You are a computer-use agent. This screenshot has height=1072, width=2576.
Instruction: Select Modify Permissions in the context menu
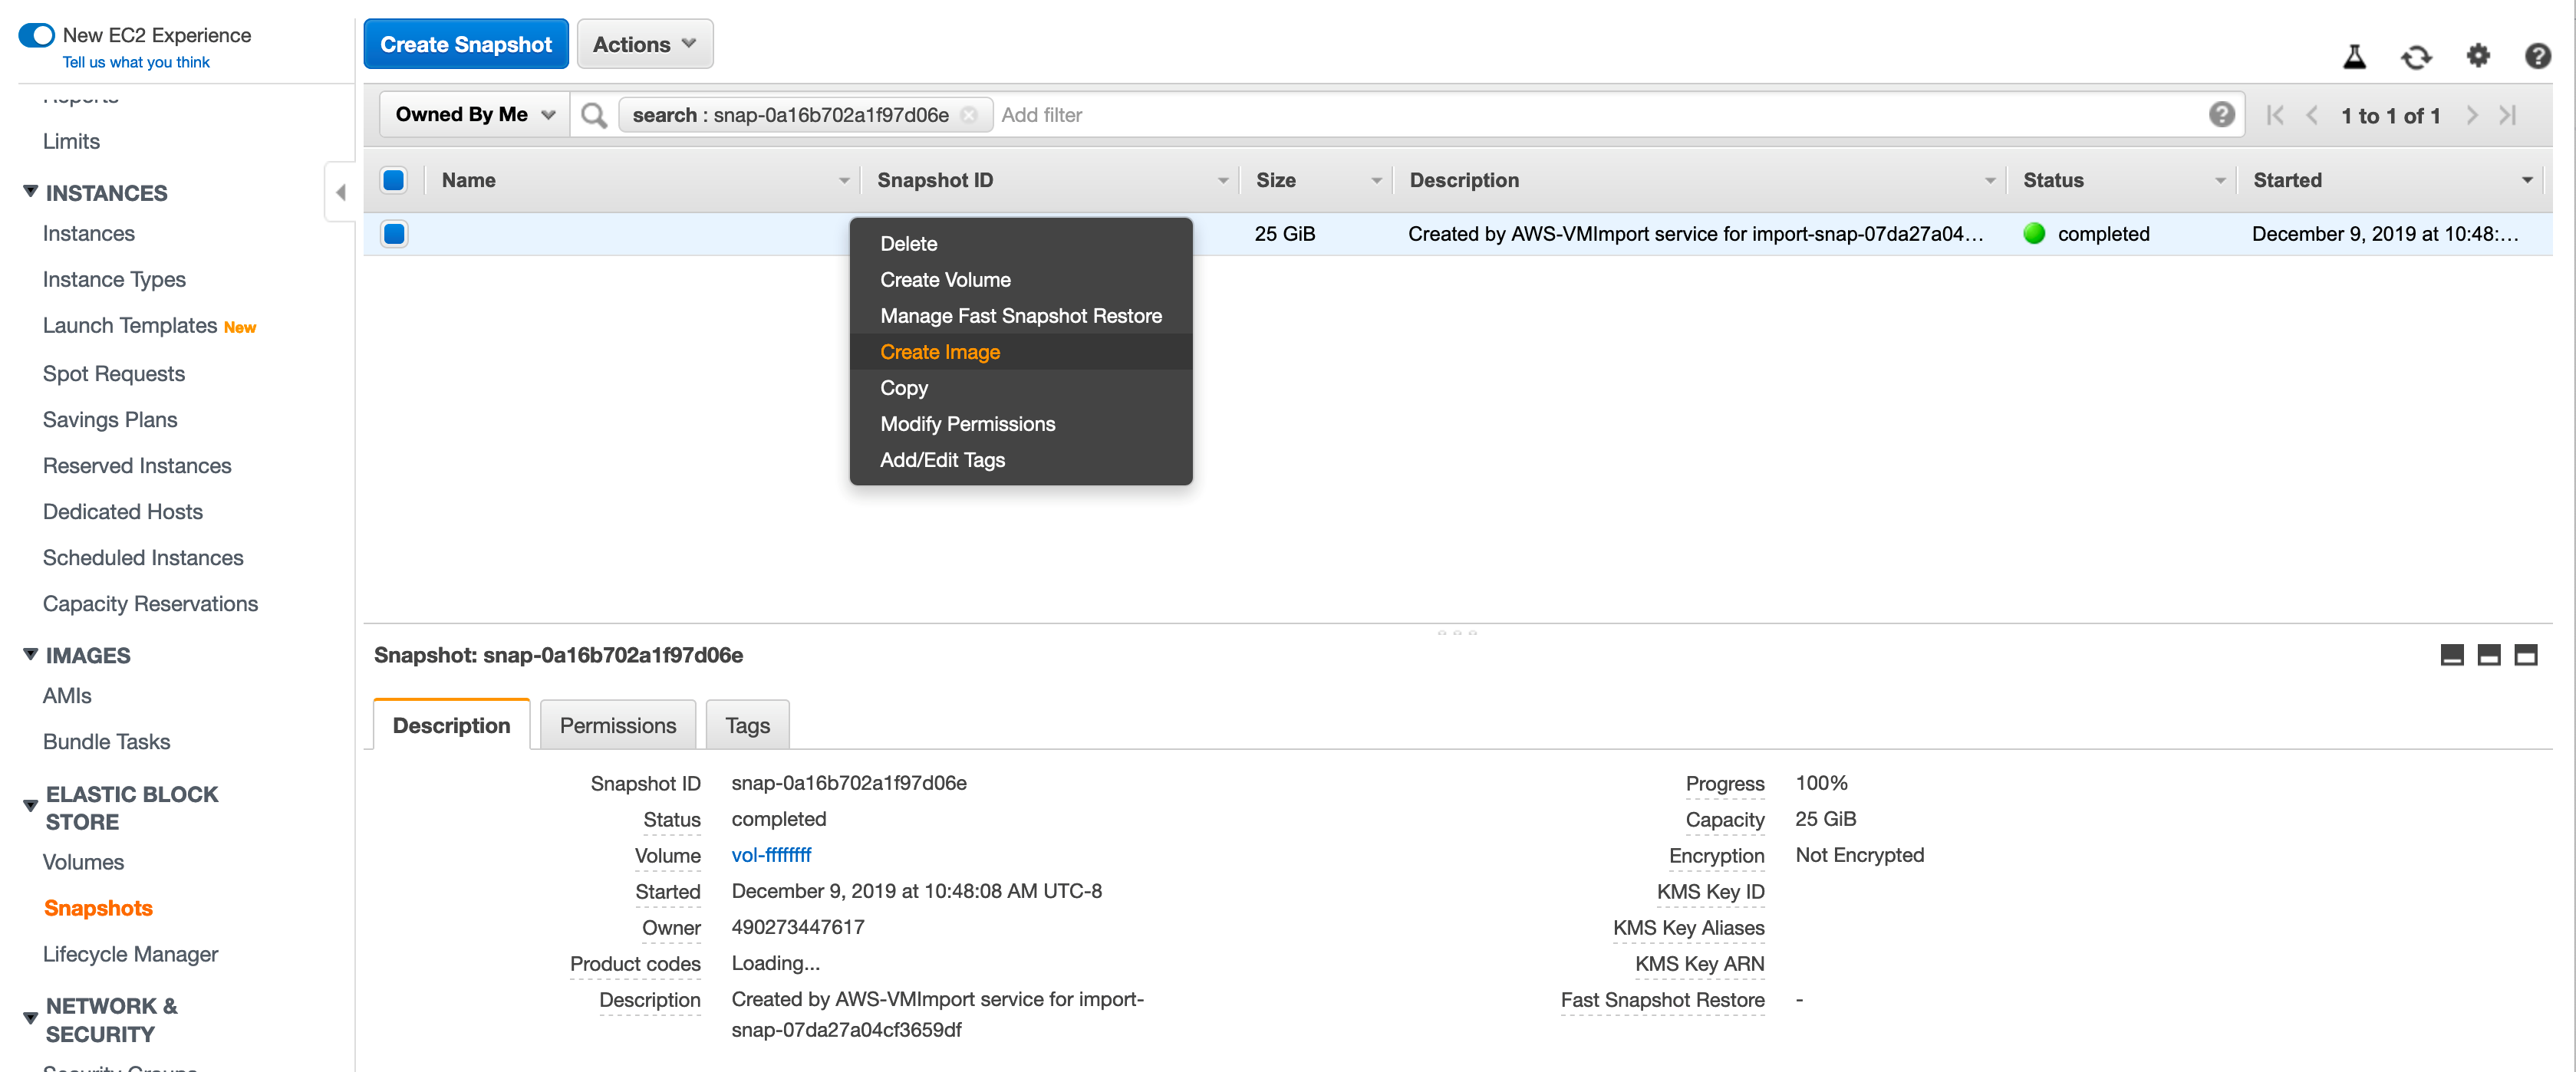1020,424
